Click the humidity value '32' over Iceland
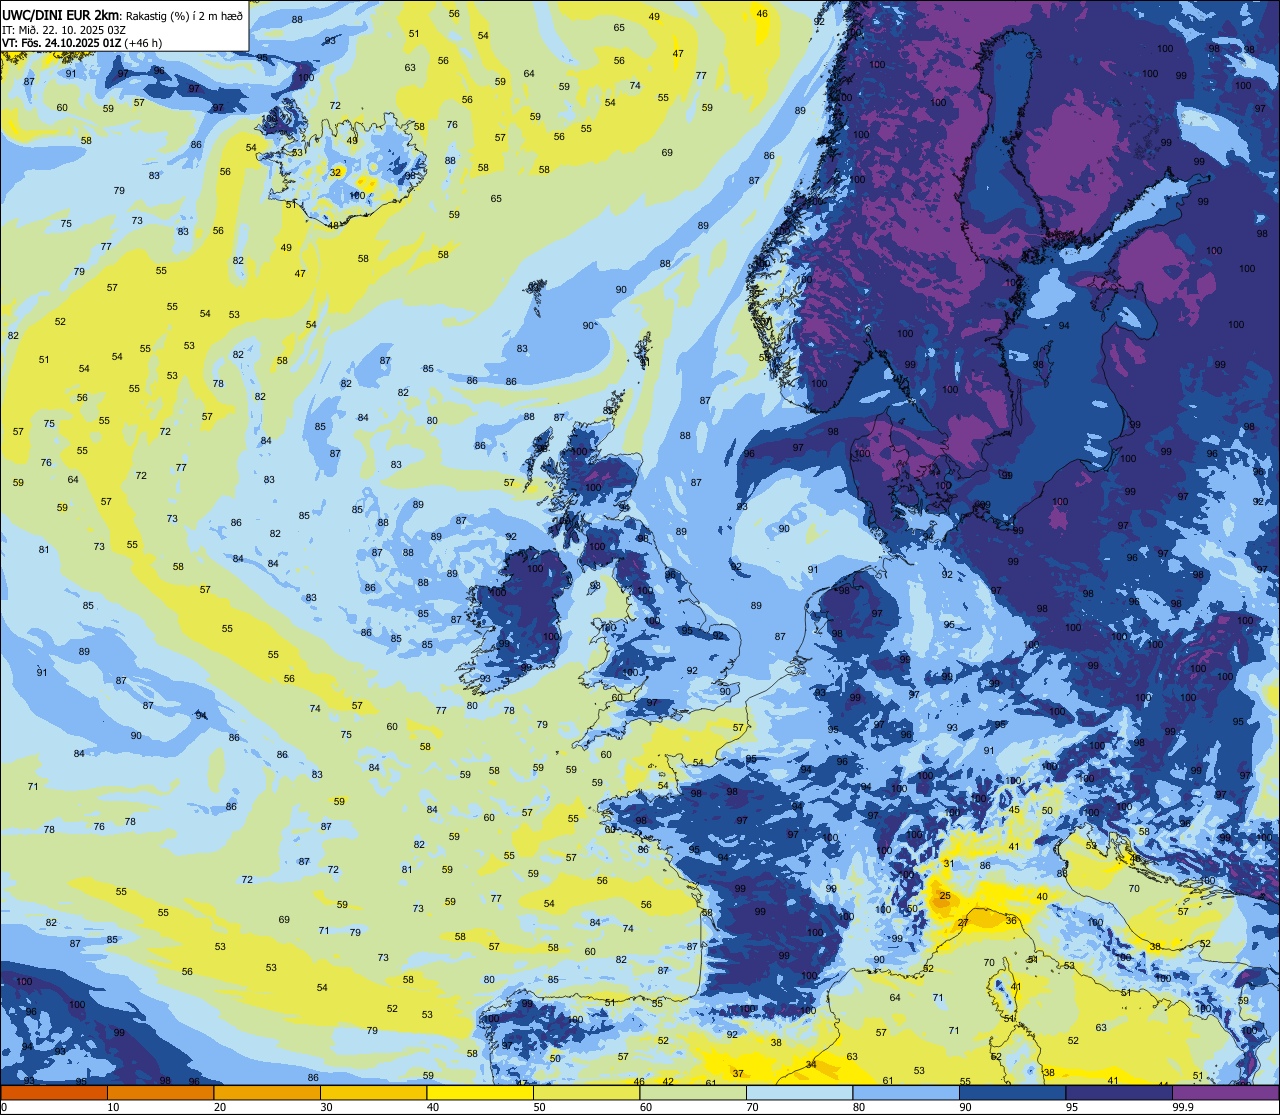The width and height of the screenshot is (1280, 1115). point(336,172)
